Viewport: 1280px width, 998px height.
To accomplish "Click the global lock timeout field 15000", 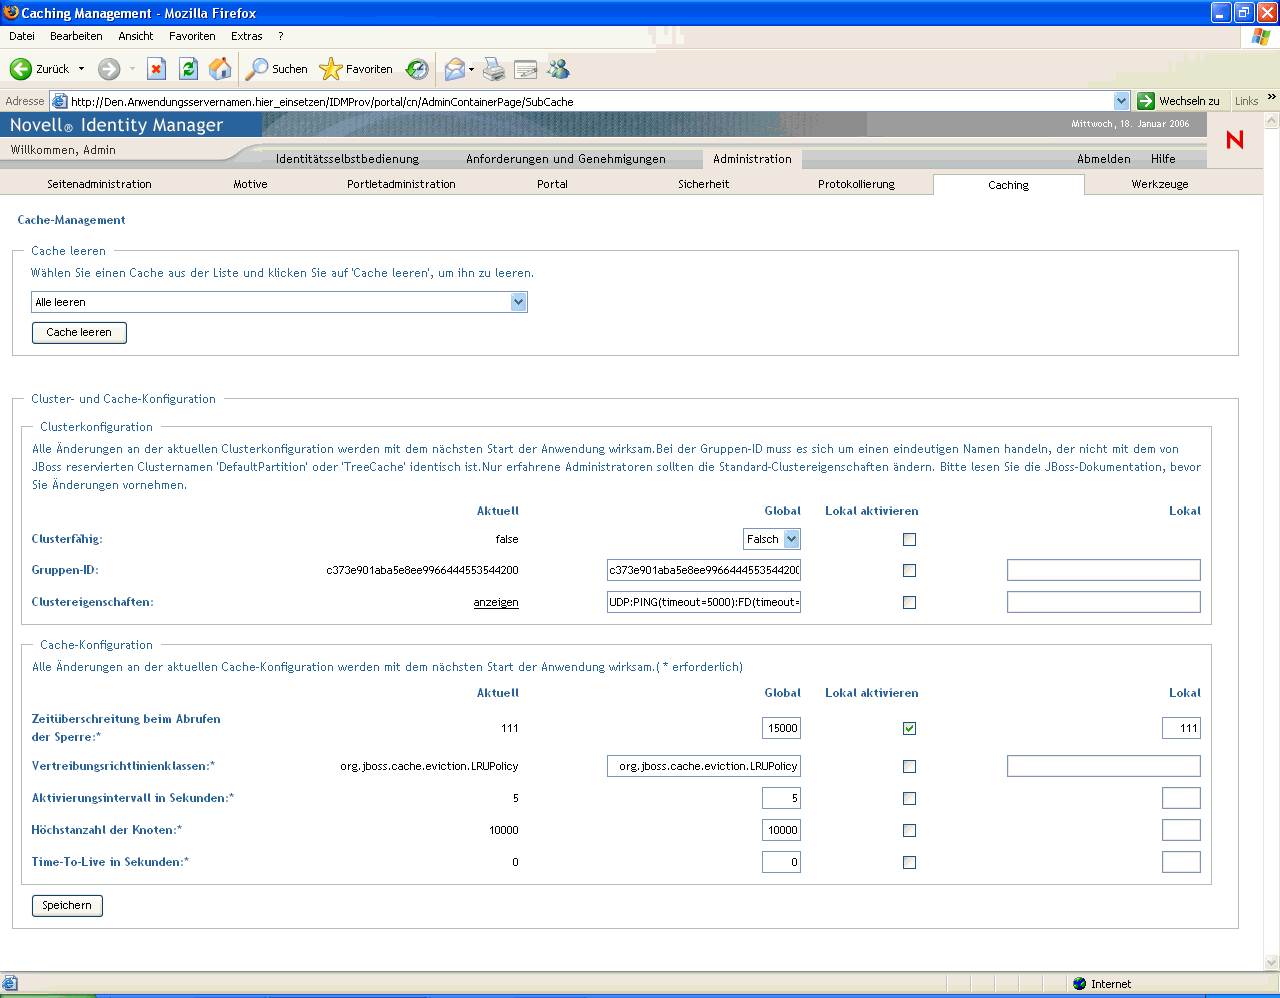I will click(781, 728).
